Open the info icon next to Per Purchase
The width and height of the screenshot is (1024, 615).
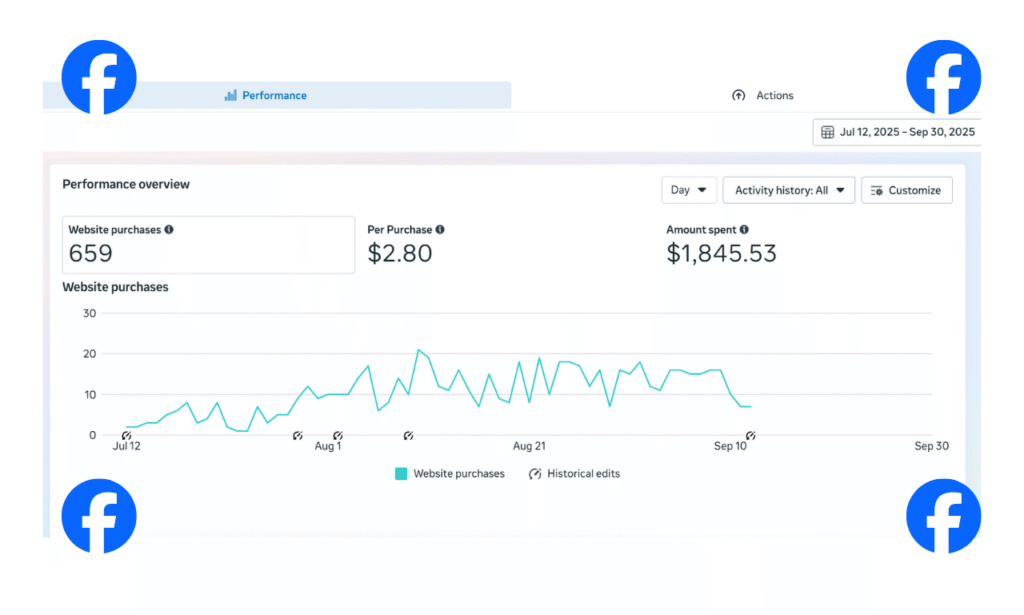pyautogui.click(x=440, y=230)
